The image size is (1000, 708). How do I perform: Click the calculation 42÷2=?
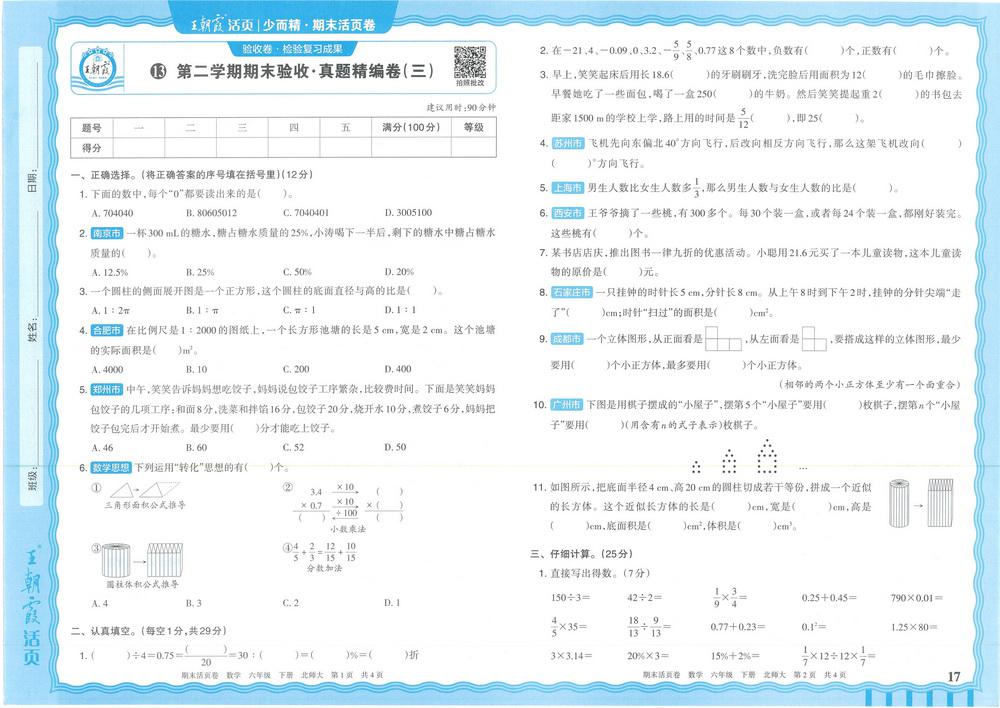(644, 598)
